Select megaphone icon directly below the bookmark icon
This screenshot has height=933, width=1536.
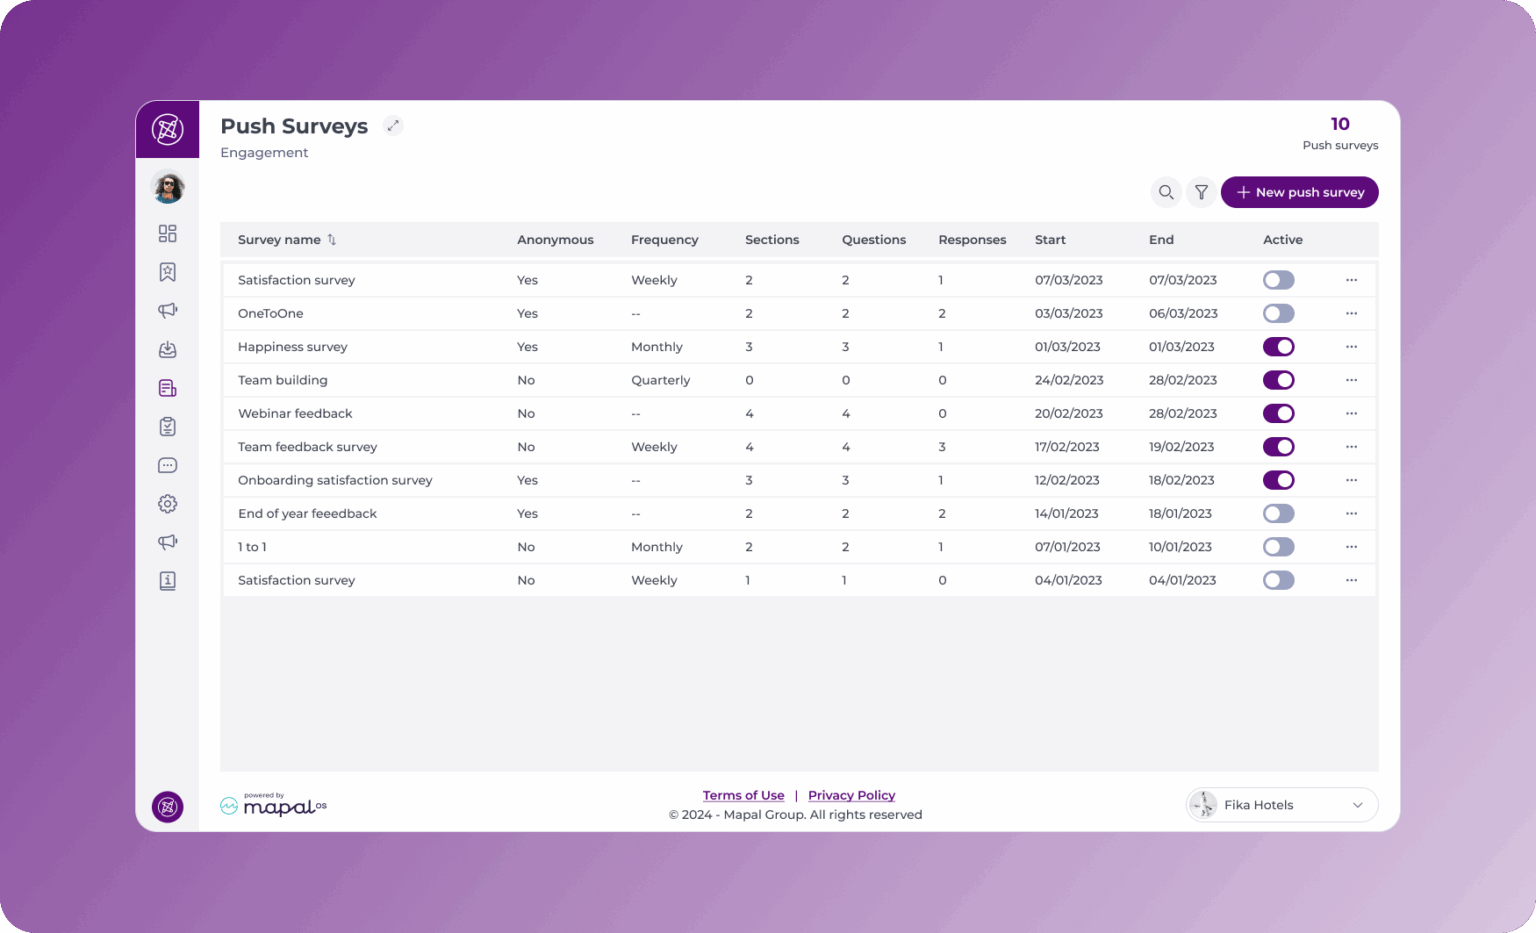(168, 310)
